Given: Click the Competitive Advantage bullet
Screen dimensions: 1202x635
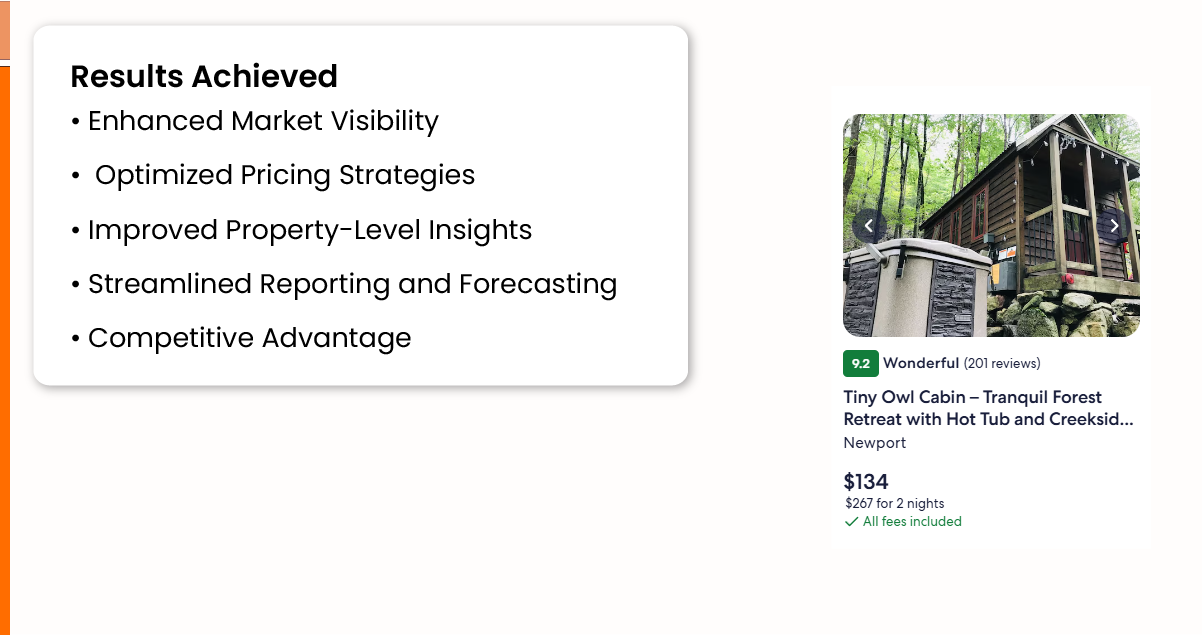Looking at the screenshot, I should pos(249,338).
